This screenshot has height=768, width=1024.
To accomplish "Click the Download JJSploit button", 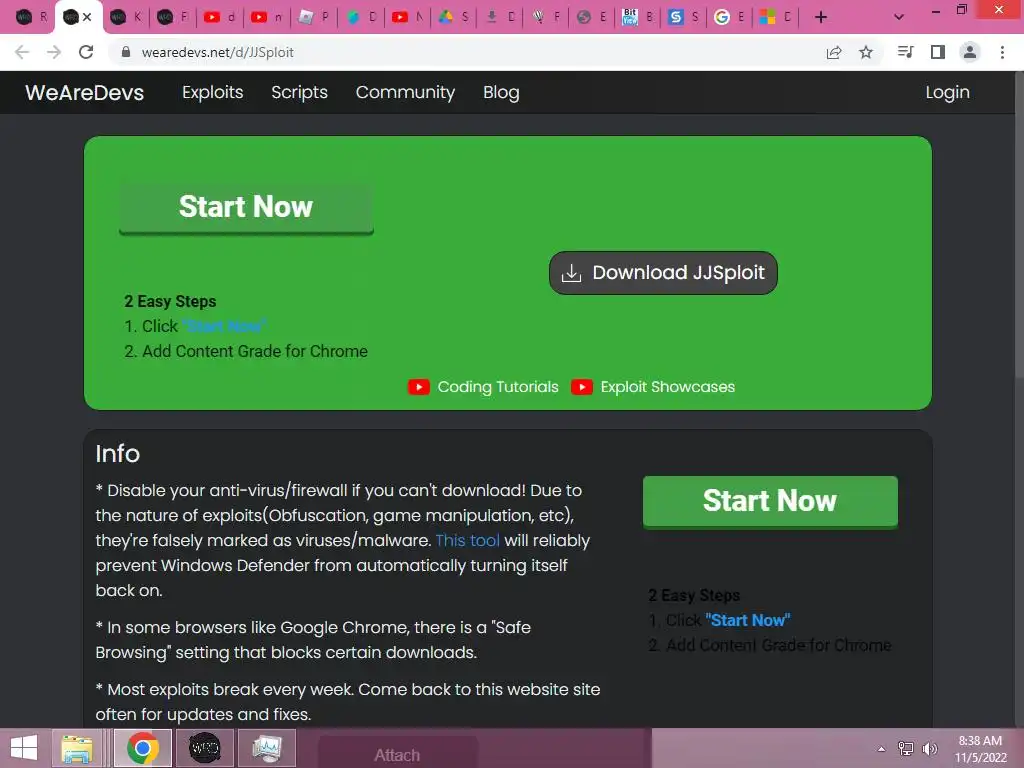I will (663, 273).
